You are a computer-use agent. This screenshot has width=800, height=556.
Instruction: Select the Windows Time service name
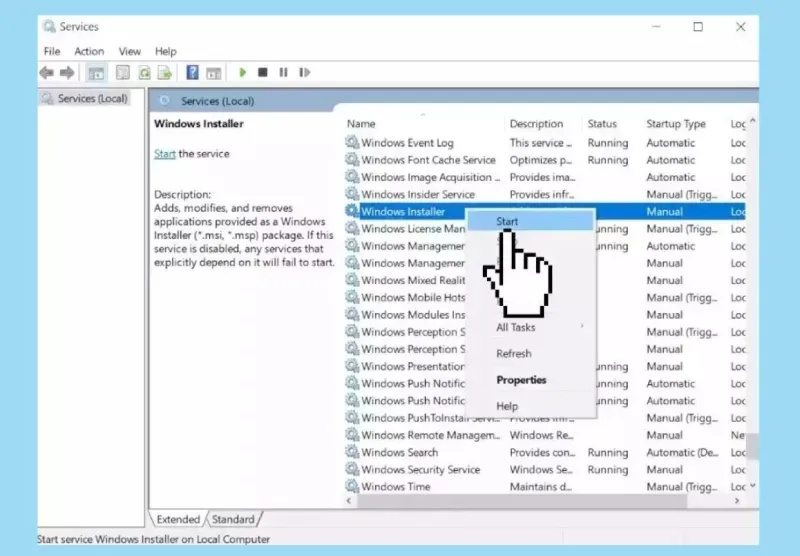point(395,487)
